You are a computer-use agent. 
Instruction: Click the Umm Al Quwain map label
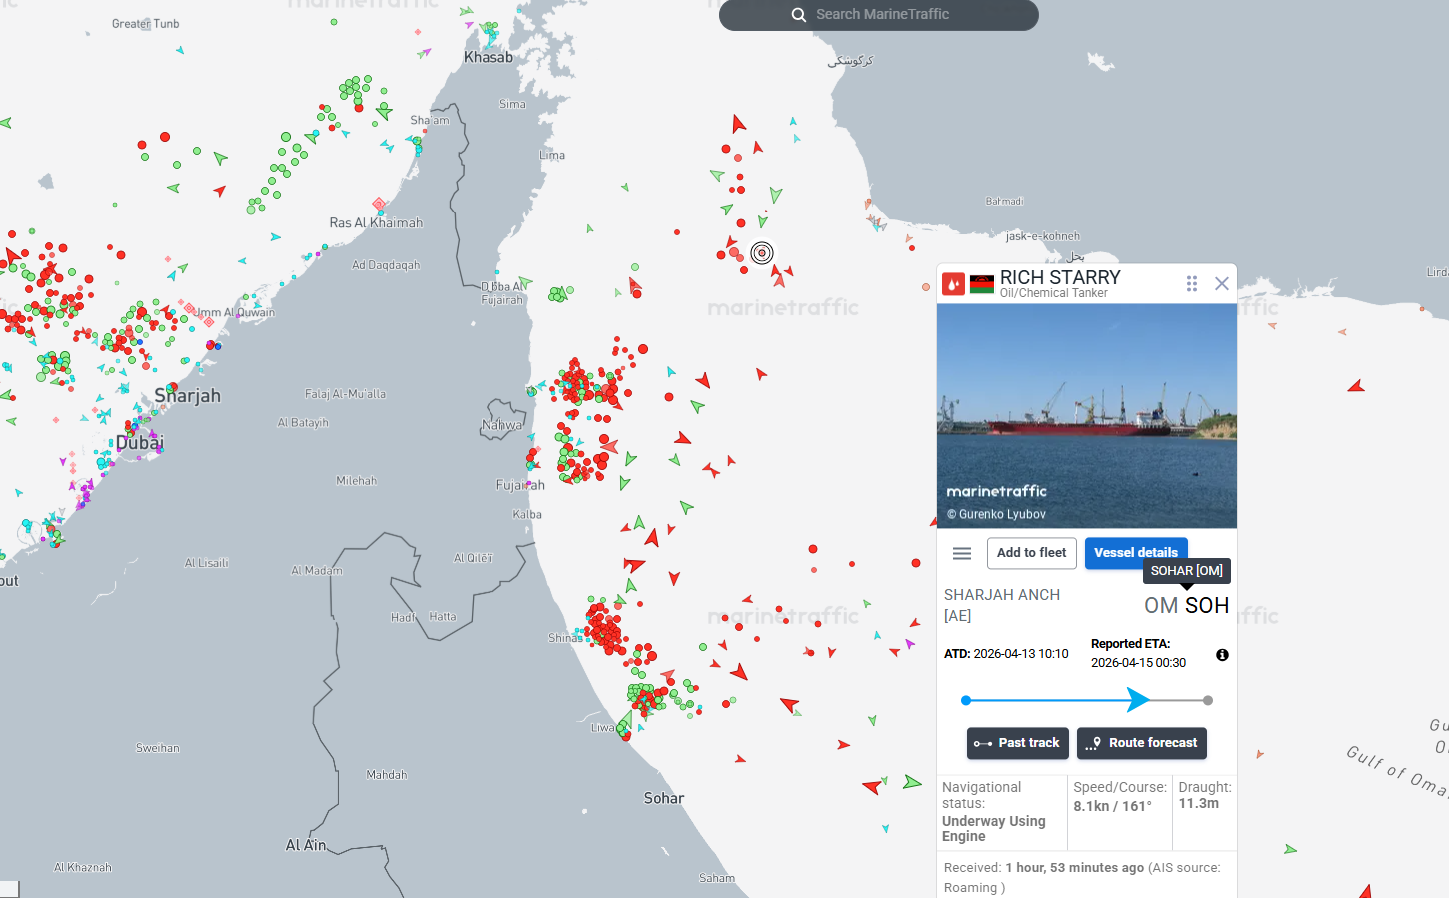coord(235,313)
